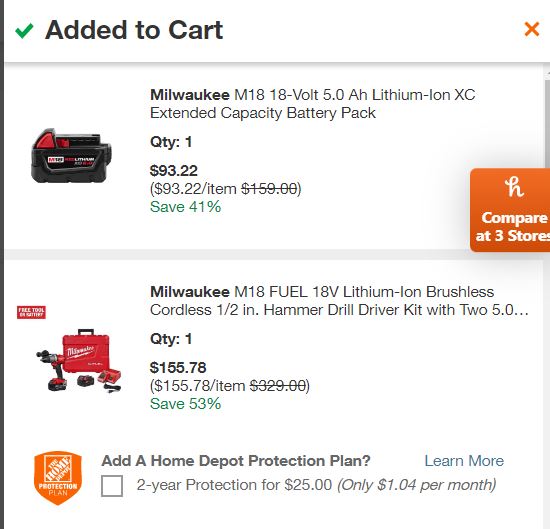Screen dimensions: 550x529
Task: Open the M18 5.0 Ah Battery Pack title
Action: [x=313, y=104]
